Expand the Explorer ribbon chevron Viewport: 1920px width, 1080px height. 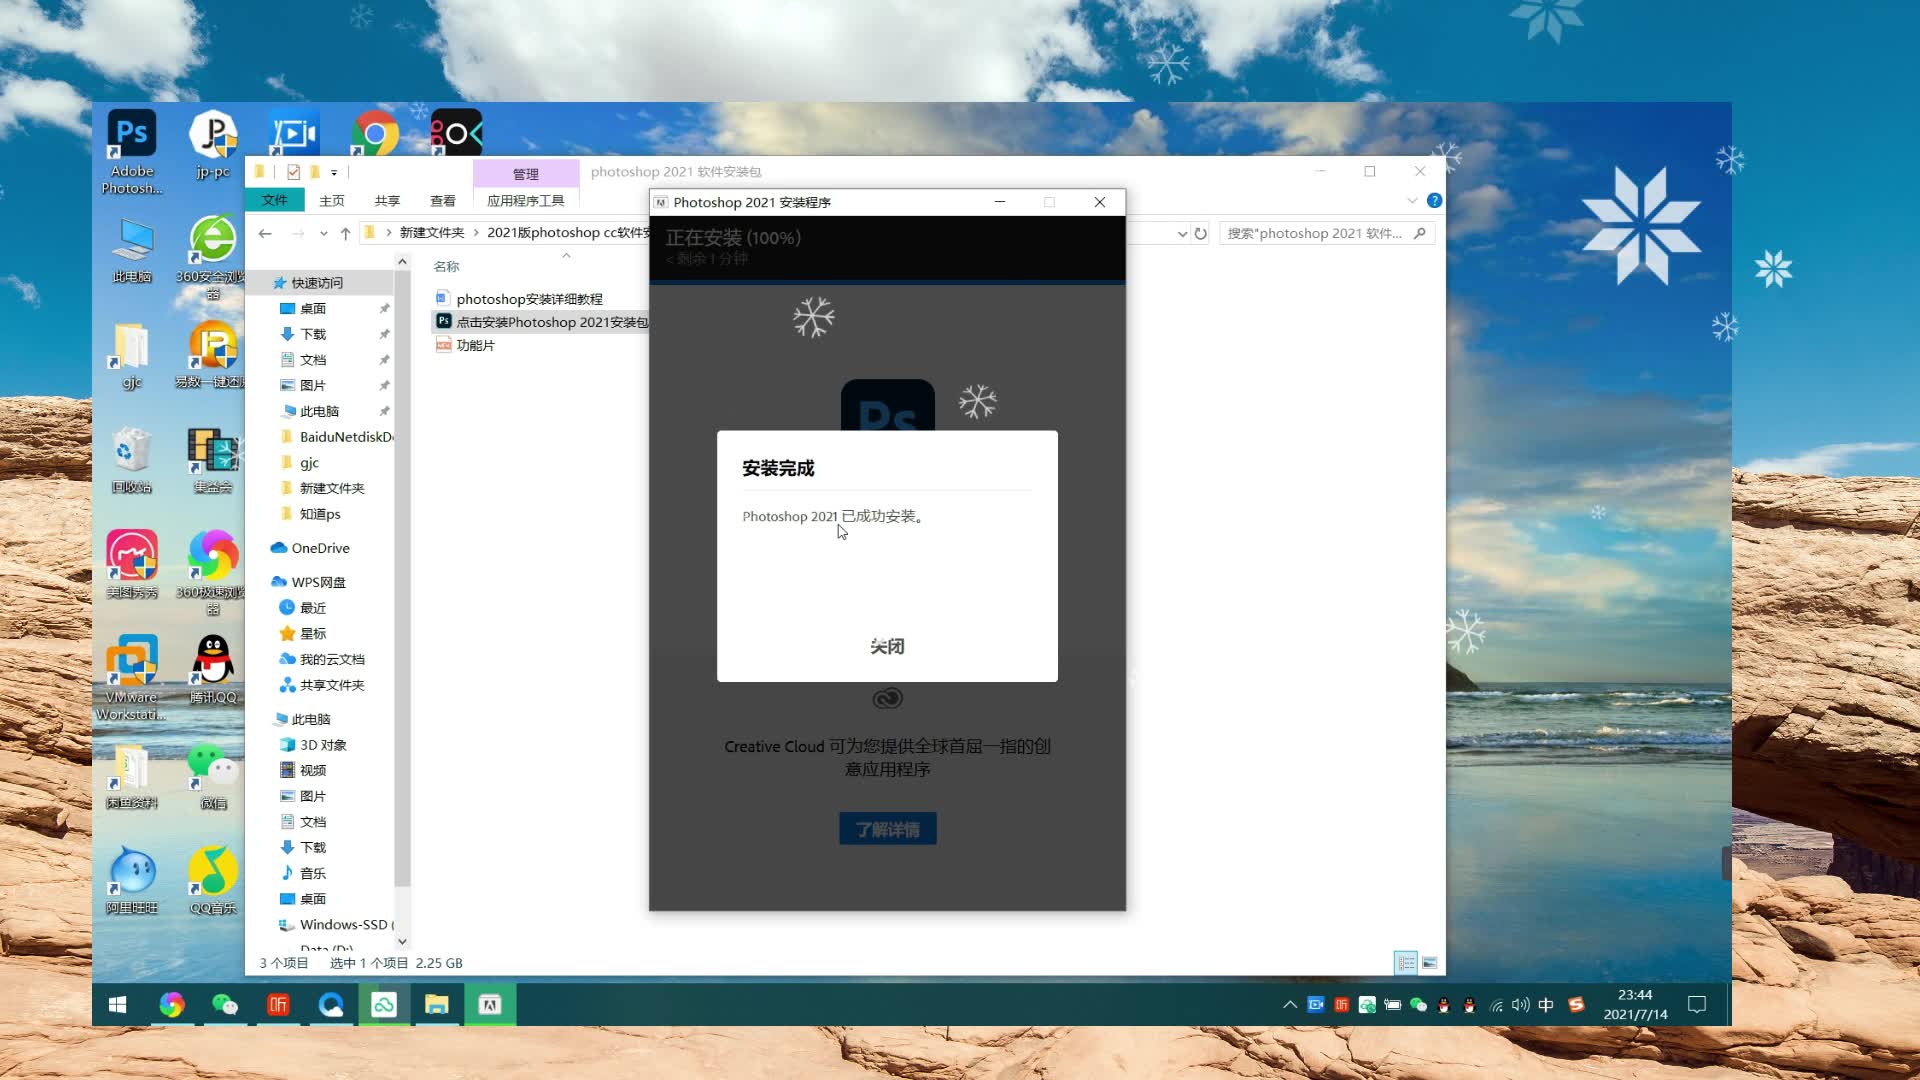(x=1412, y=200)
